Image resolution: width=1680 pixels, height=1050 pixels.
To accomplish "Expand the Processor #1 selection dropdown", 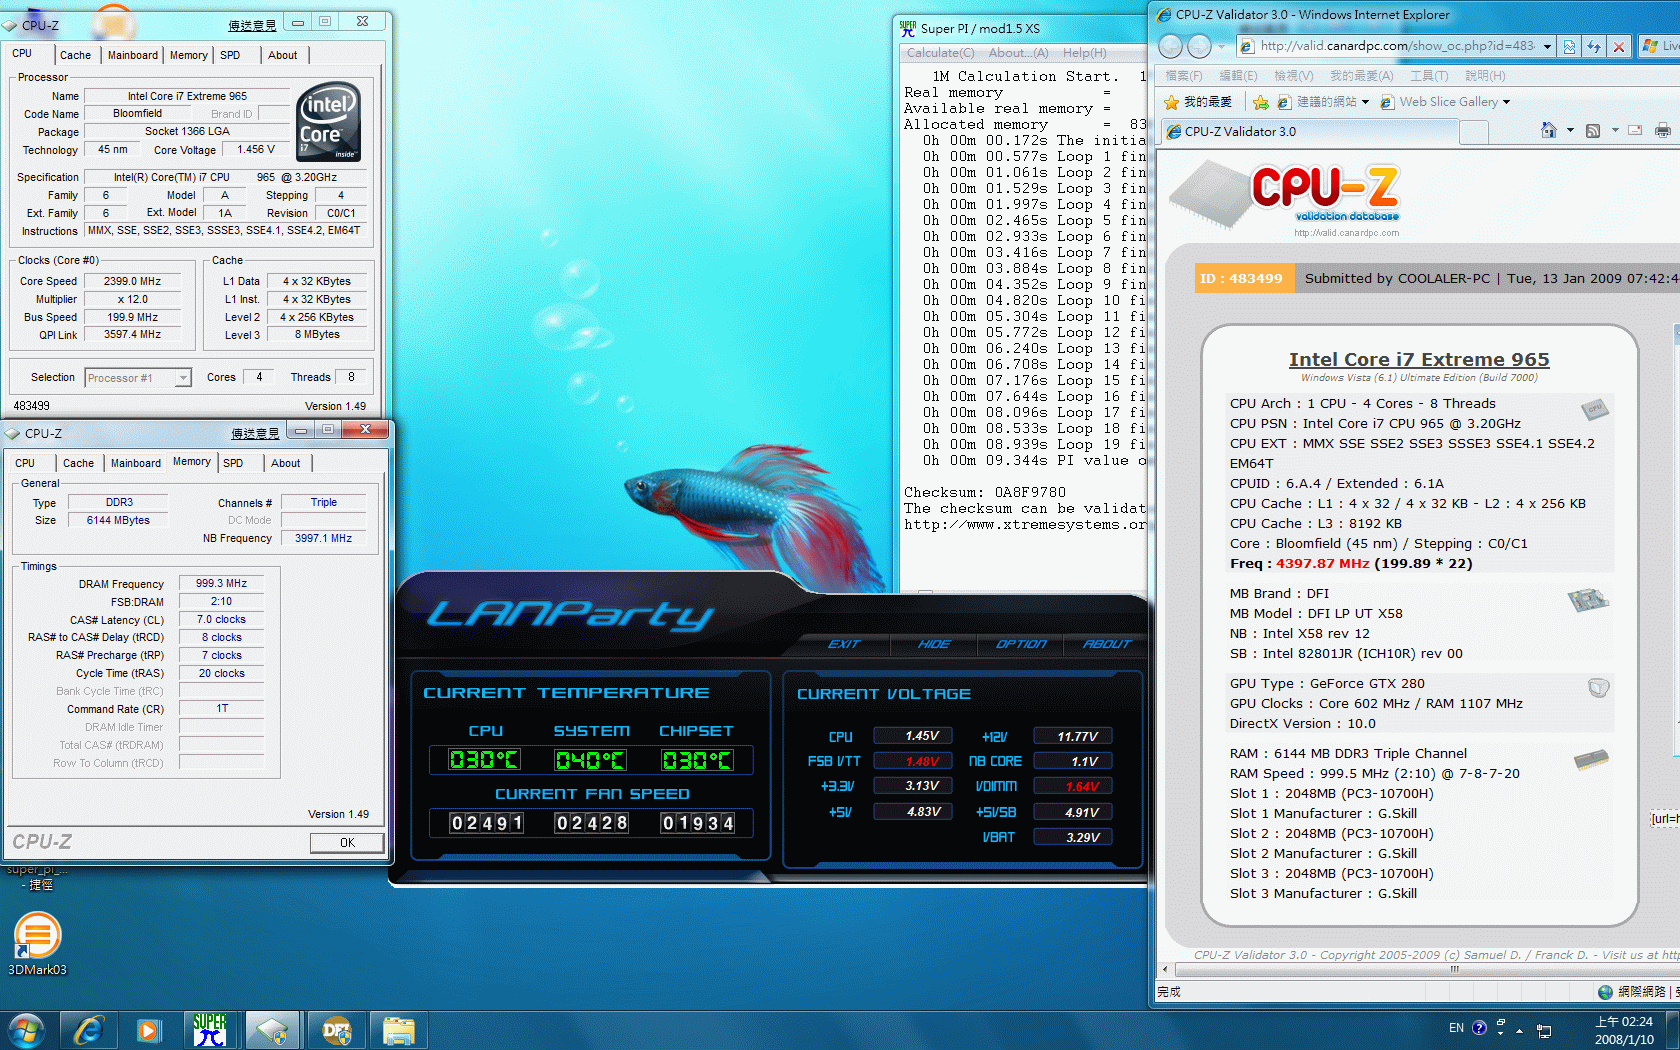I will point(183,378).
